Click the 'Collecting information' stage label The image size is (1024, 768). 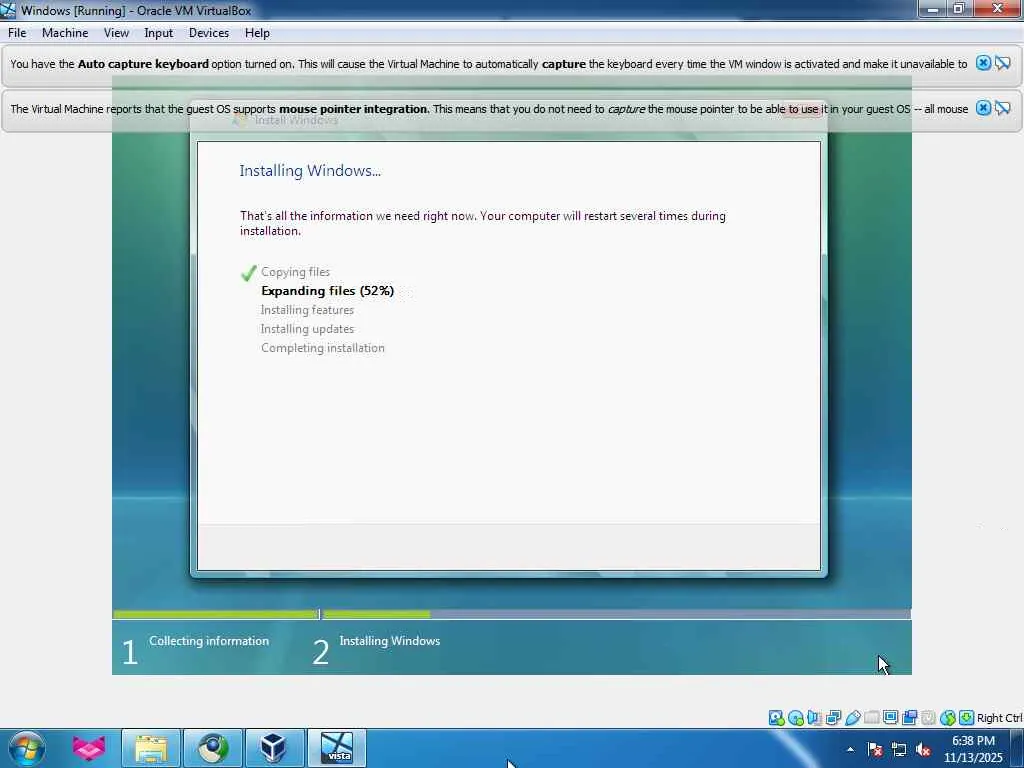pyautogui.click(x=208, y=641)
